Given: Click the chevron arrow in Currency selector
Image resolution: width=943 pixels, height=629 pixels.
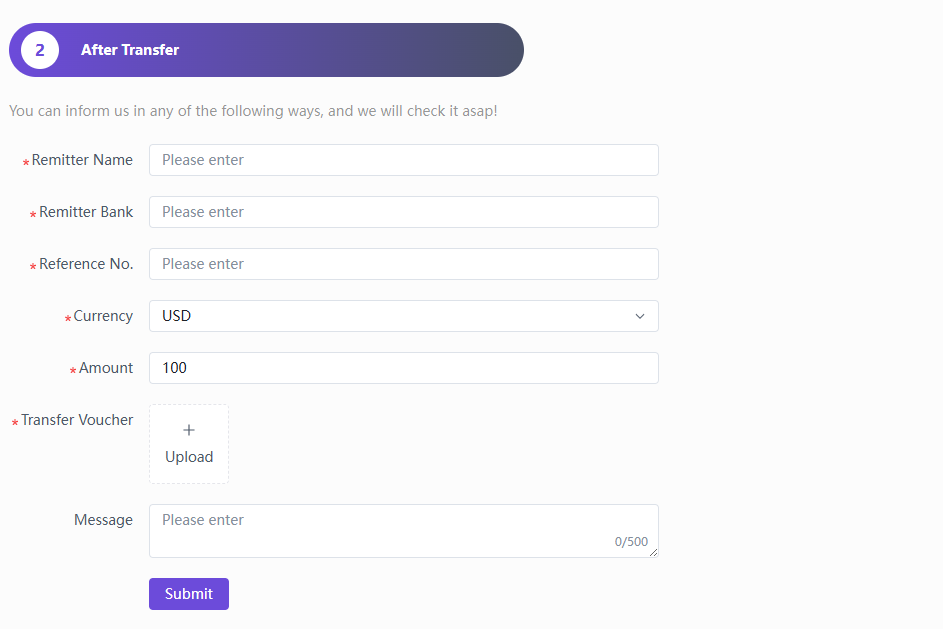Looking at the screenshot, I should click(640, 316).
